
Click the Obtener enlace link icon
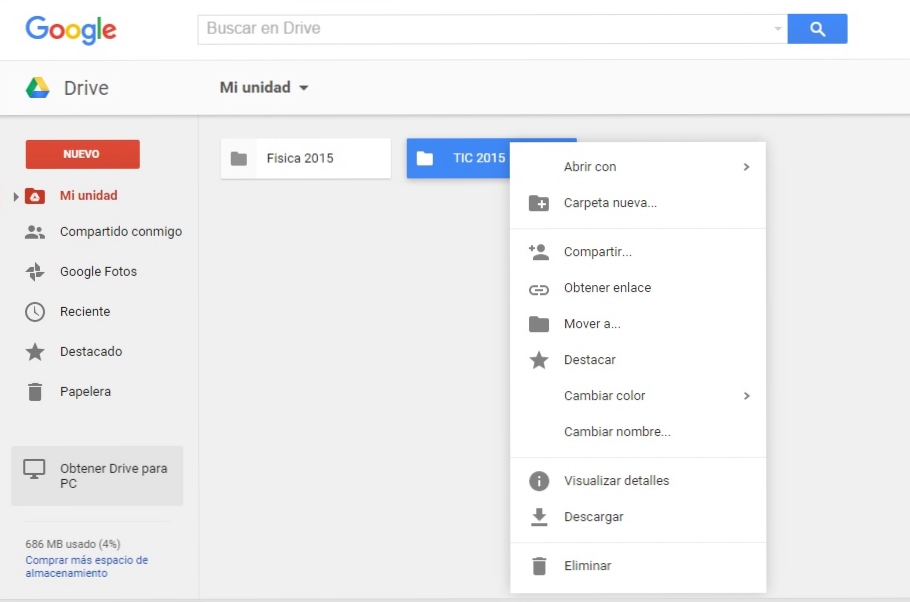click(x=539, y=289)
